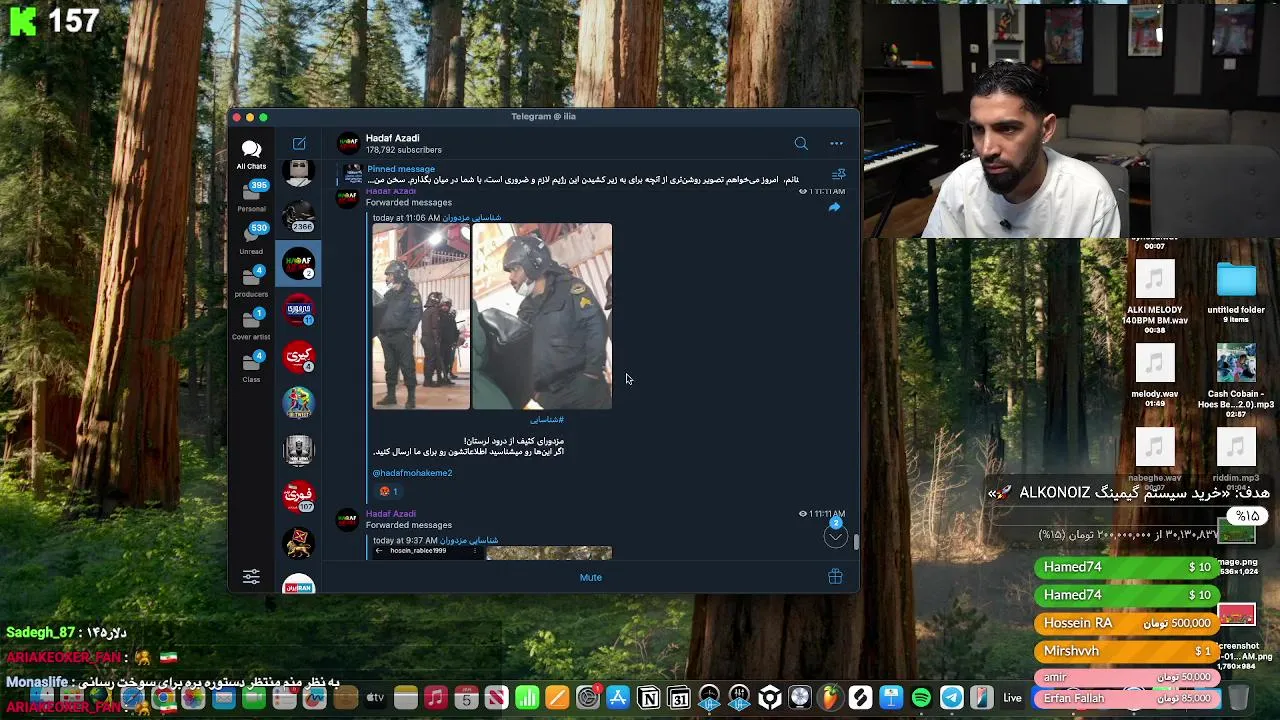This screenshot has height=720, width=1280.
Task: Click the %15 donation goal progress indicator
Action: tap(1247, 516)
